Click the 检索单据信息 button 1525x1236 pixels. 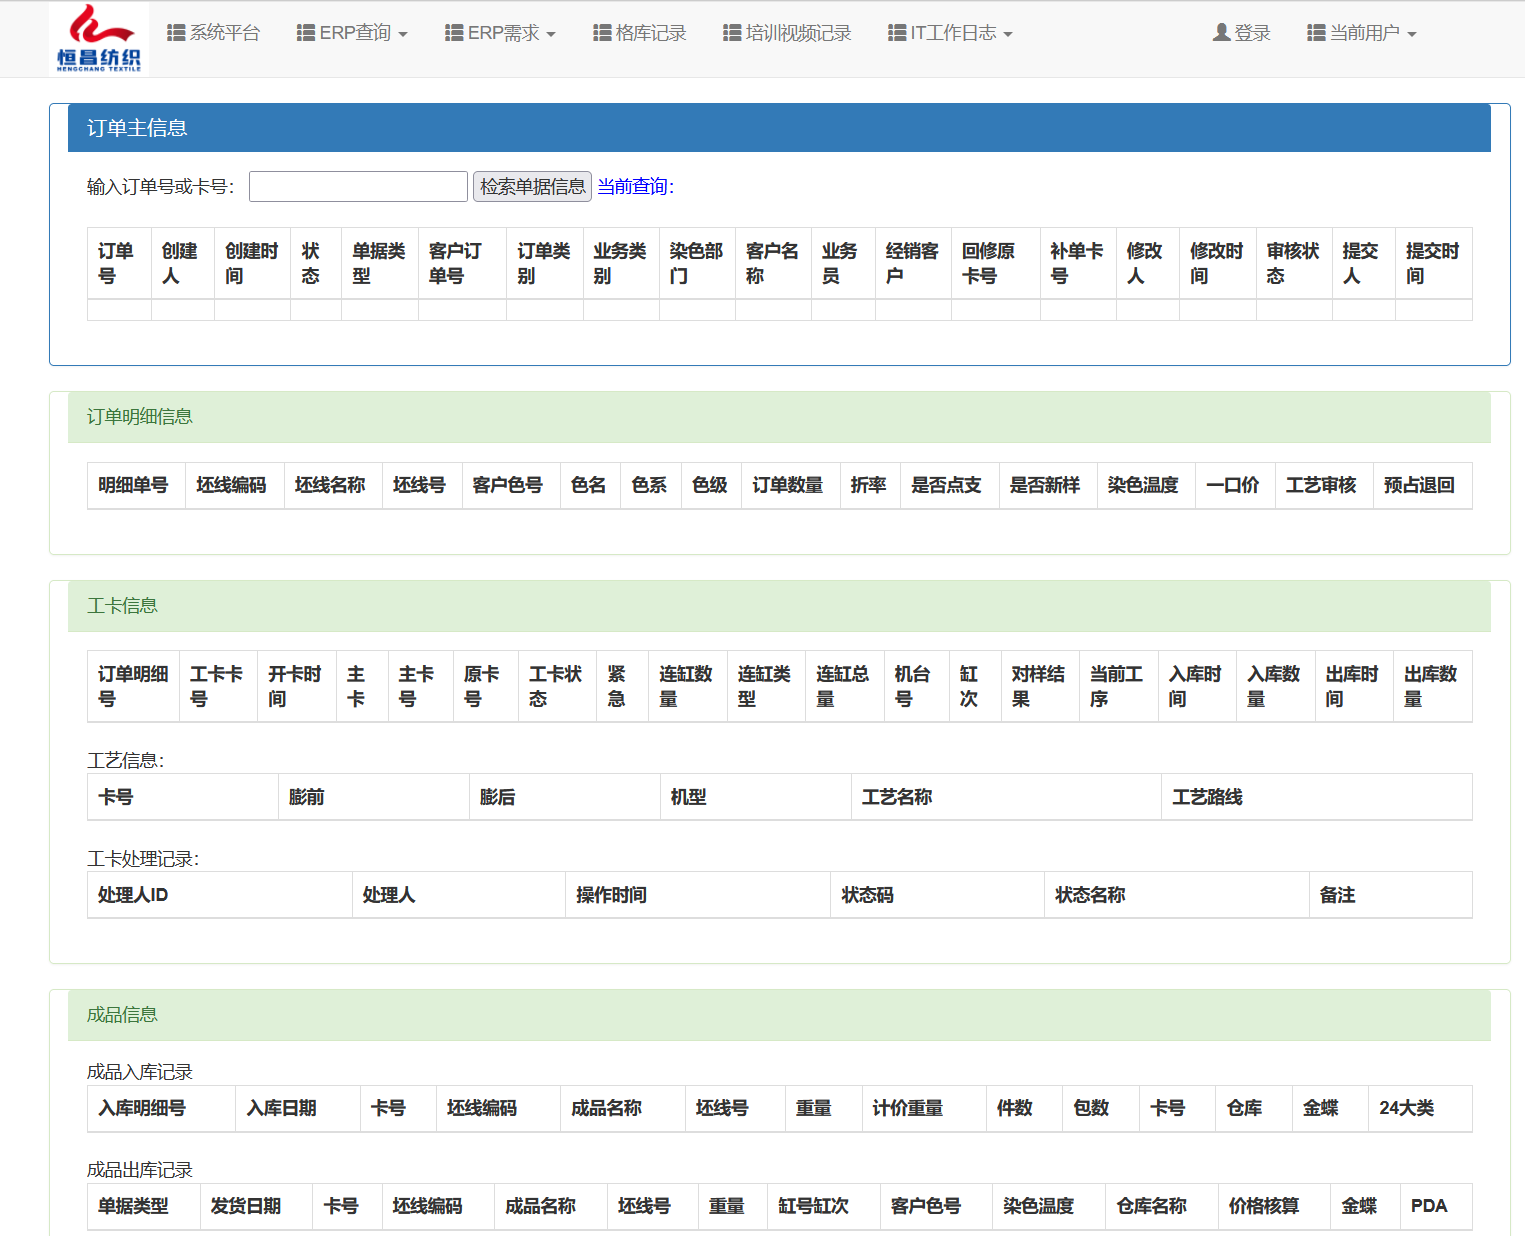tap(532, 186)
